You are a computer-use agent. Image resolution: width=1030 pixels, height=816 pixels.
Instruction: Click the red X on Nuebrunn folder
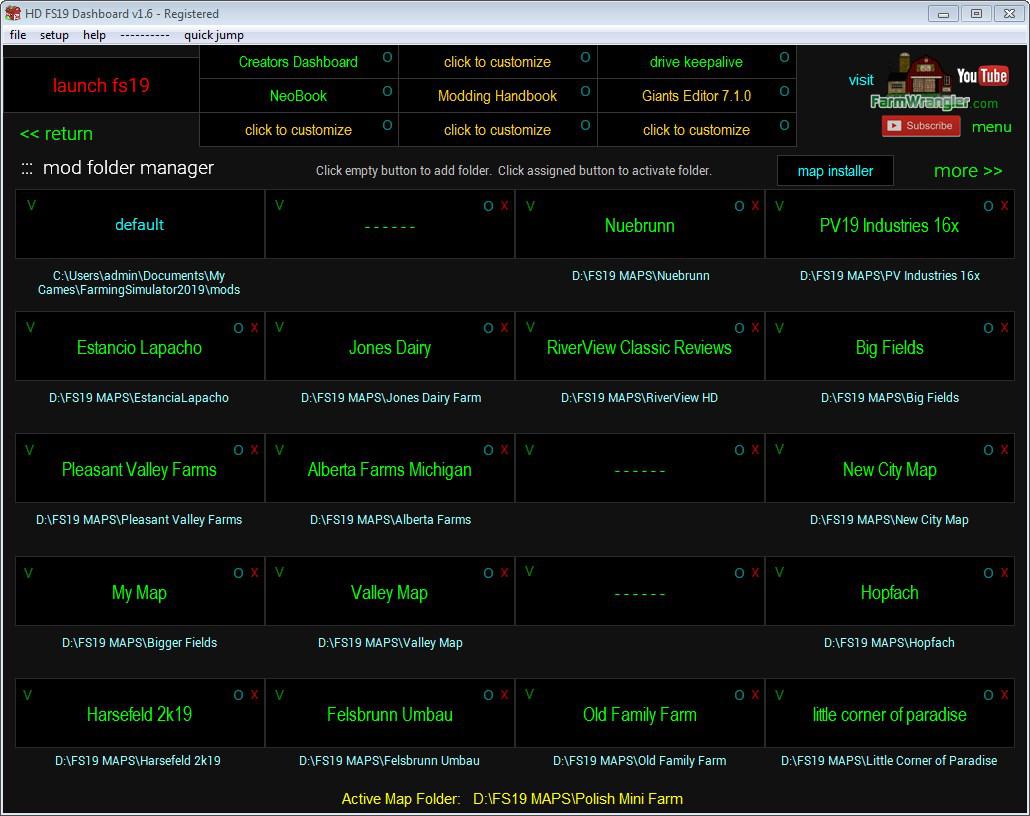(755, 206)
